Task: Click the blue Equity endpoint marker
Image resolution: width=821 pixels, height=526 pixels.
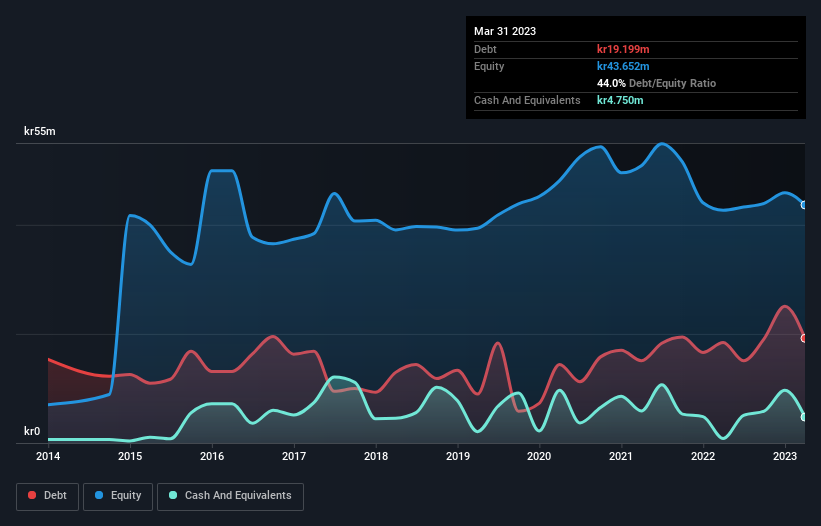Action: click(x=804, y=205)
